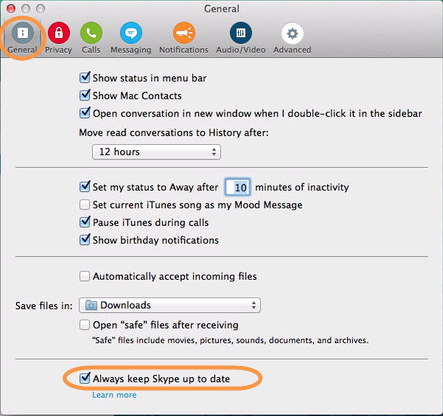Screen dimensions: 443x416
Task: Open the Save files in Downloads dropdown
Action: pos(170,305)
